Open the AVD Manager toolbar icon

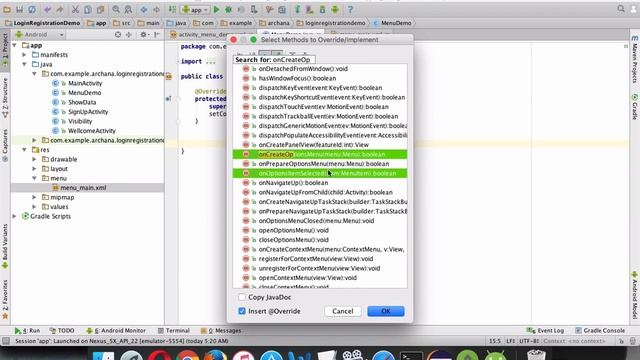(x=310, y=9)
